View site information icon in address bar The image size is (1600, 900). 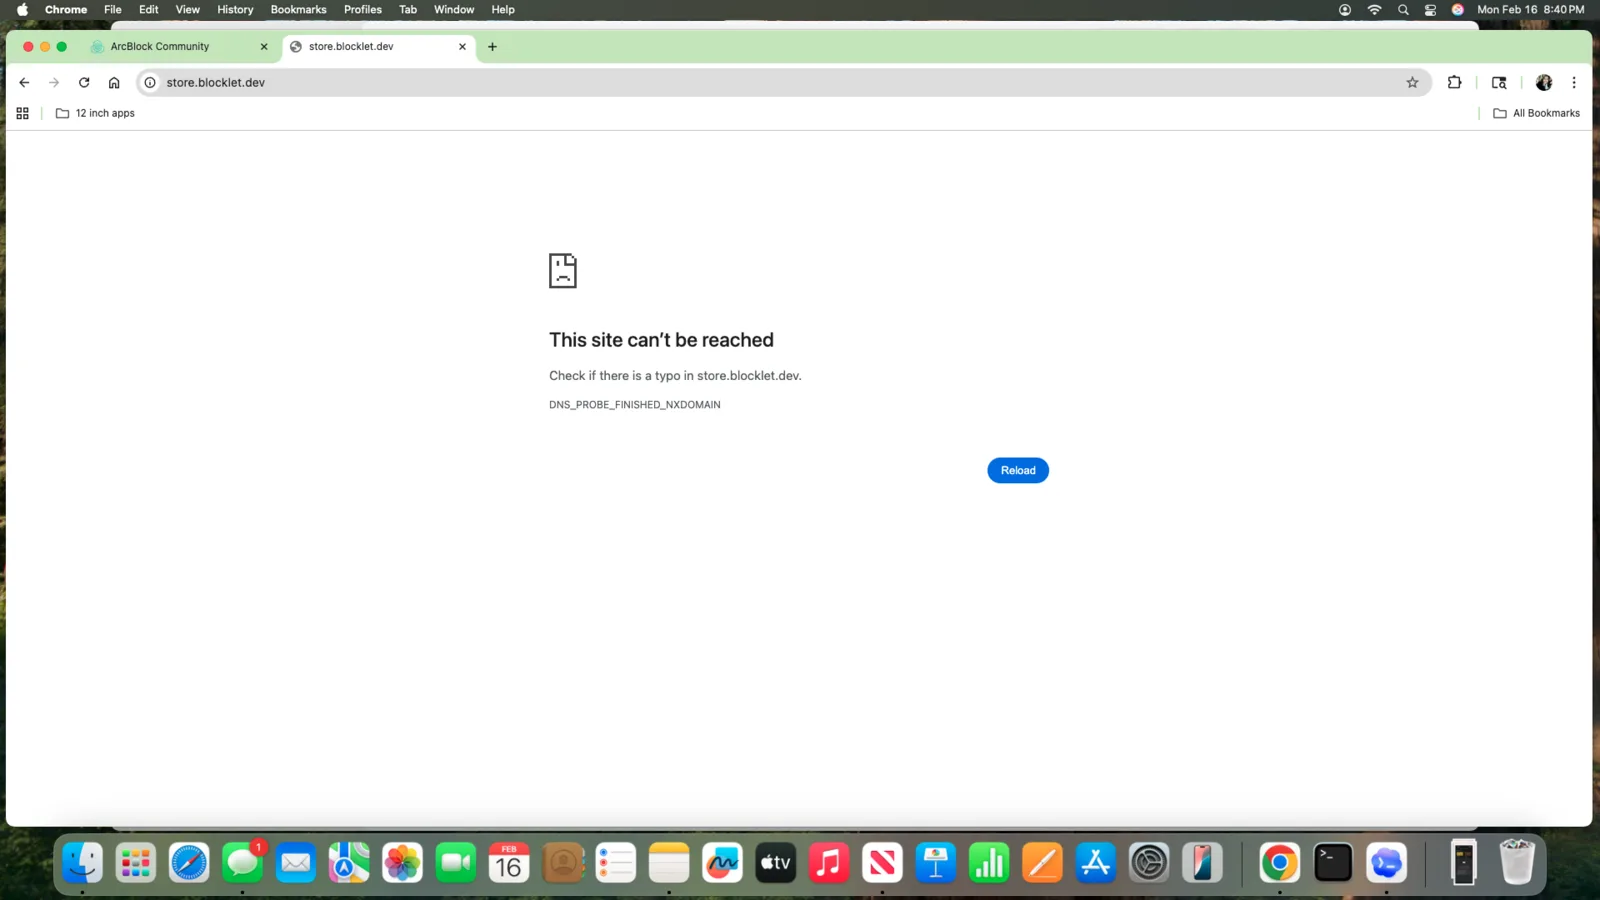coord(150,83)
